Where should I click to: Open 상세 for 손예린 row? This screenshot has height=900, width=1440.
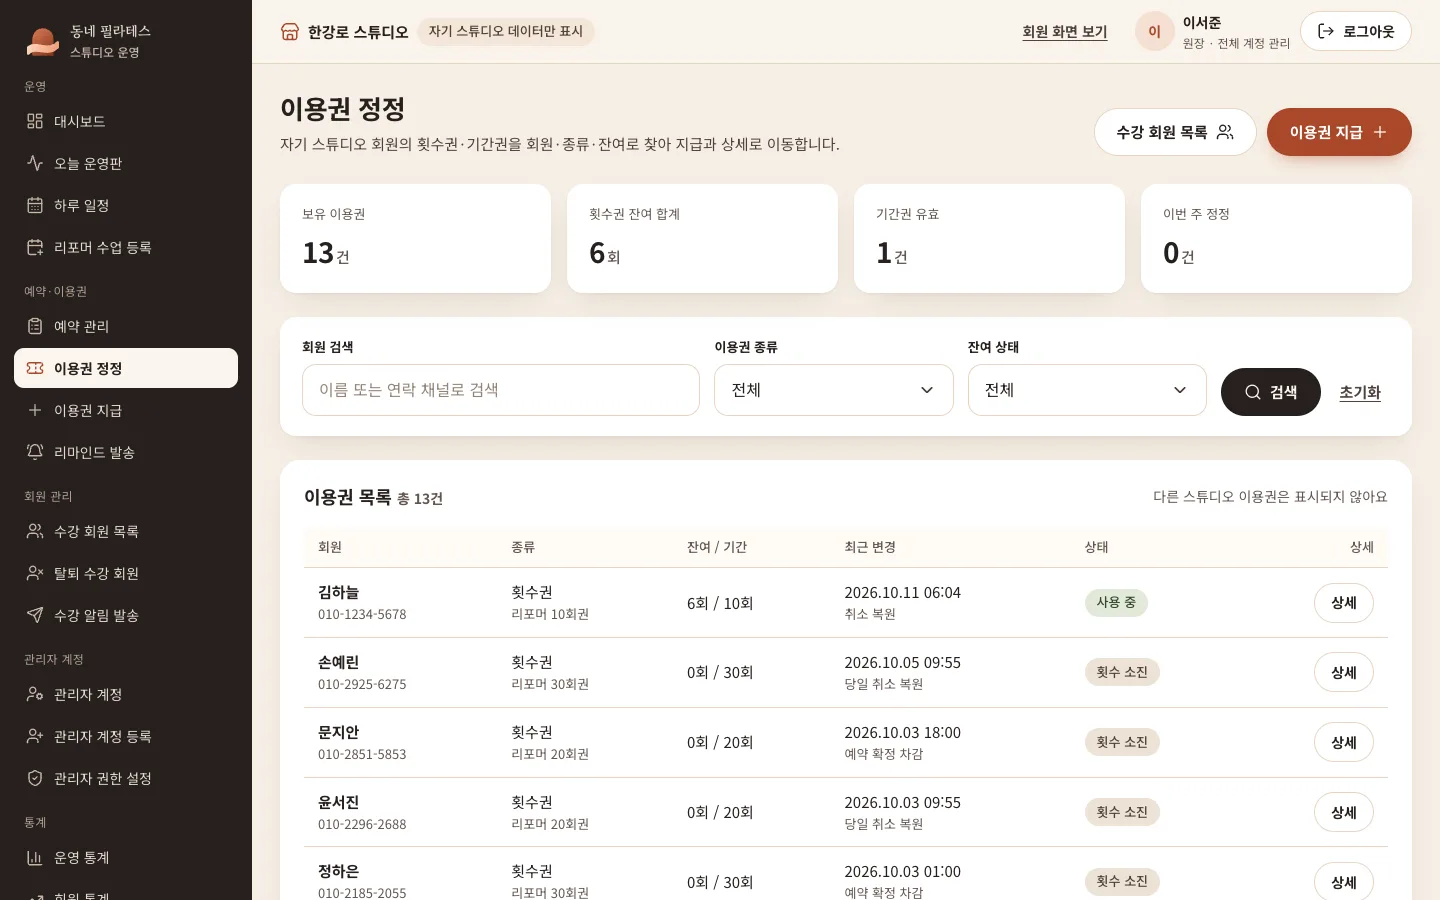1344,673
